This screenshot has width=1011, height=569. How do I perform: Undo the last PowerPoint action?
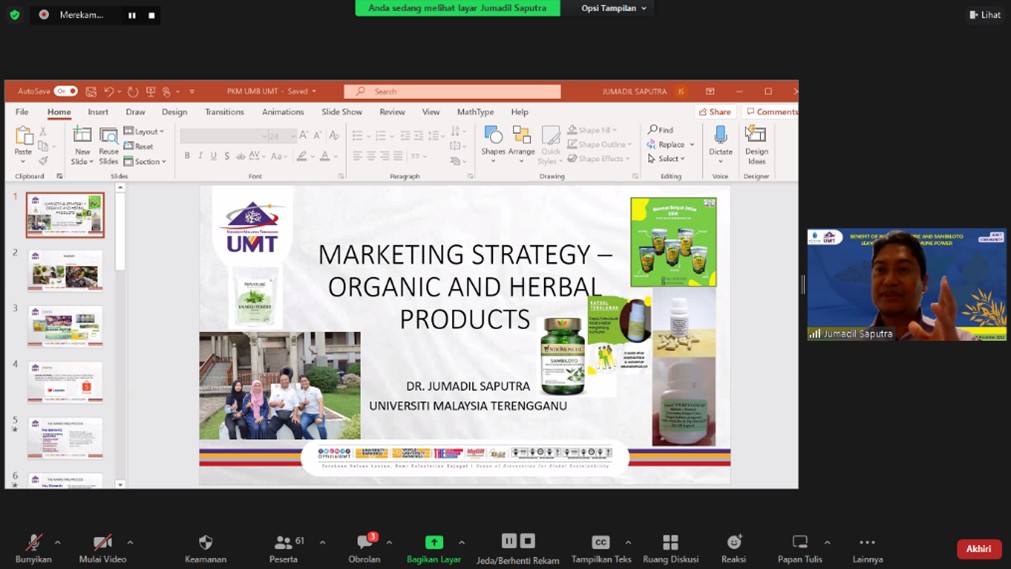109,92
